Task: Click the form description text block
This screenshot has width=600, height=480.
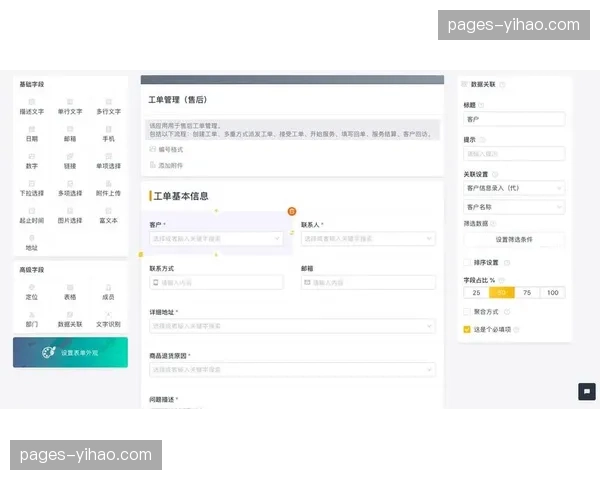Action: 292,130
